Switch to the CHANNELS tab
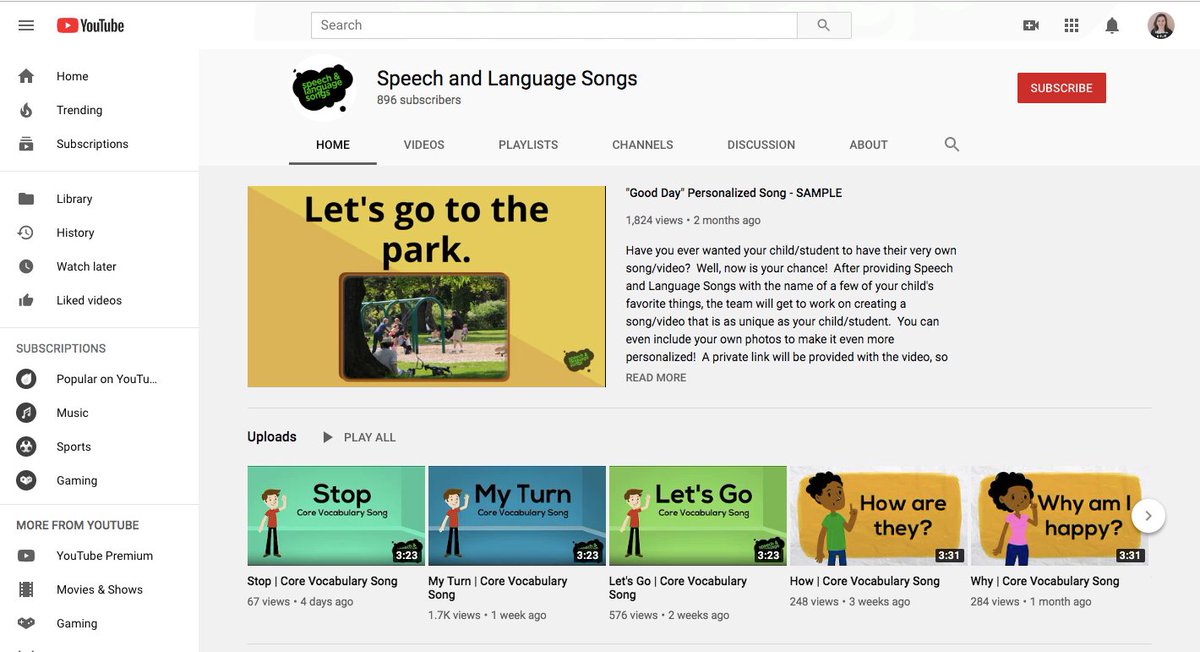The image size is (1200, 652). point(643,145)
